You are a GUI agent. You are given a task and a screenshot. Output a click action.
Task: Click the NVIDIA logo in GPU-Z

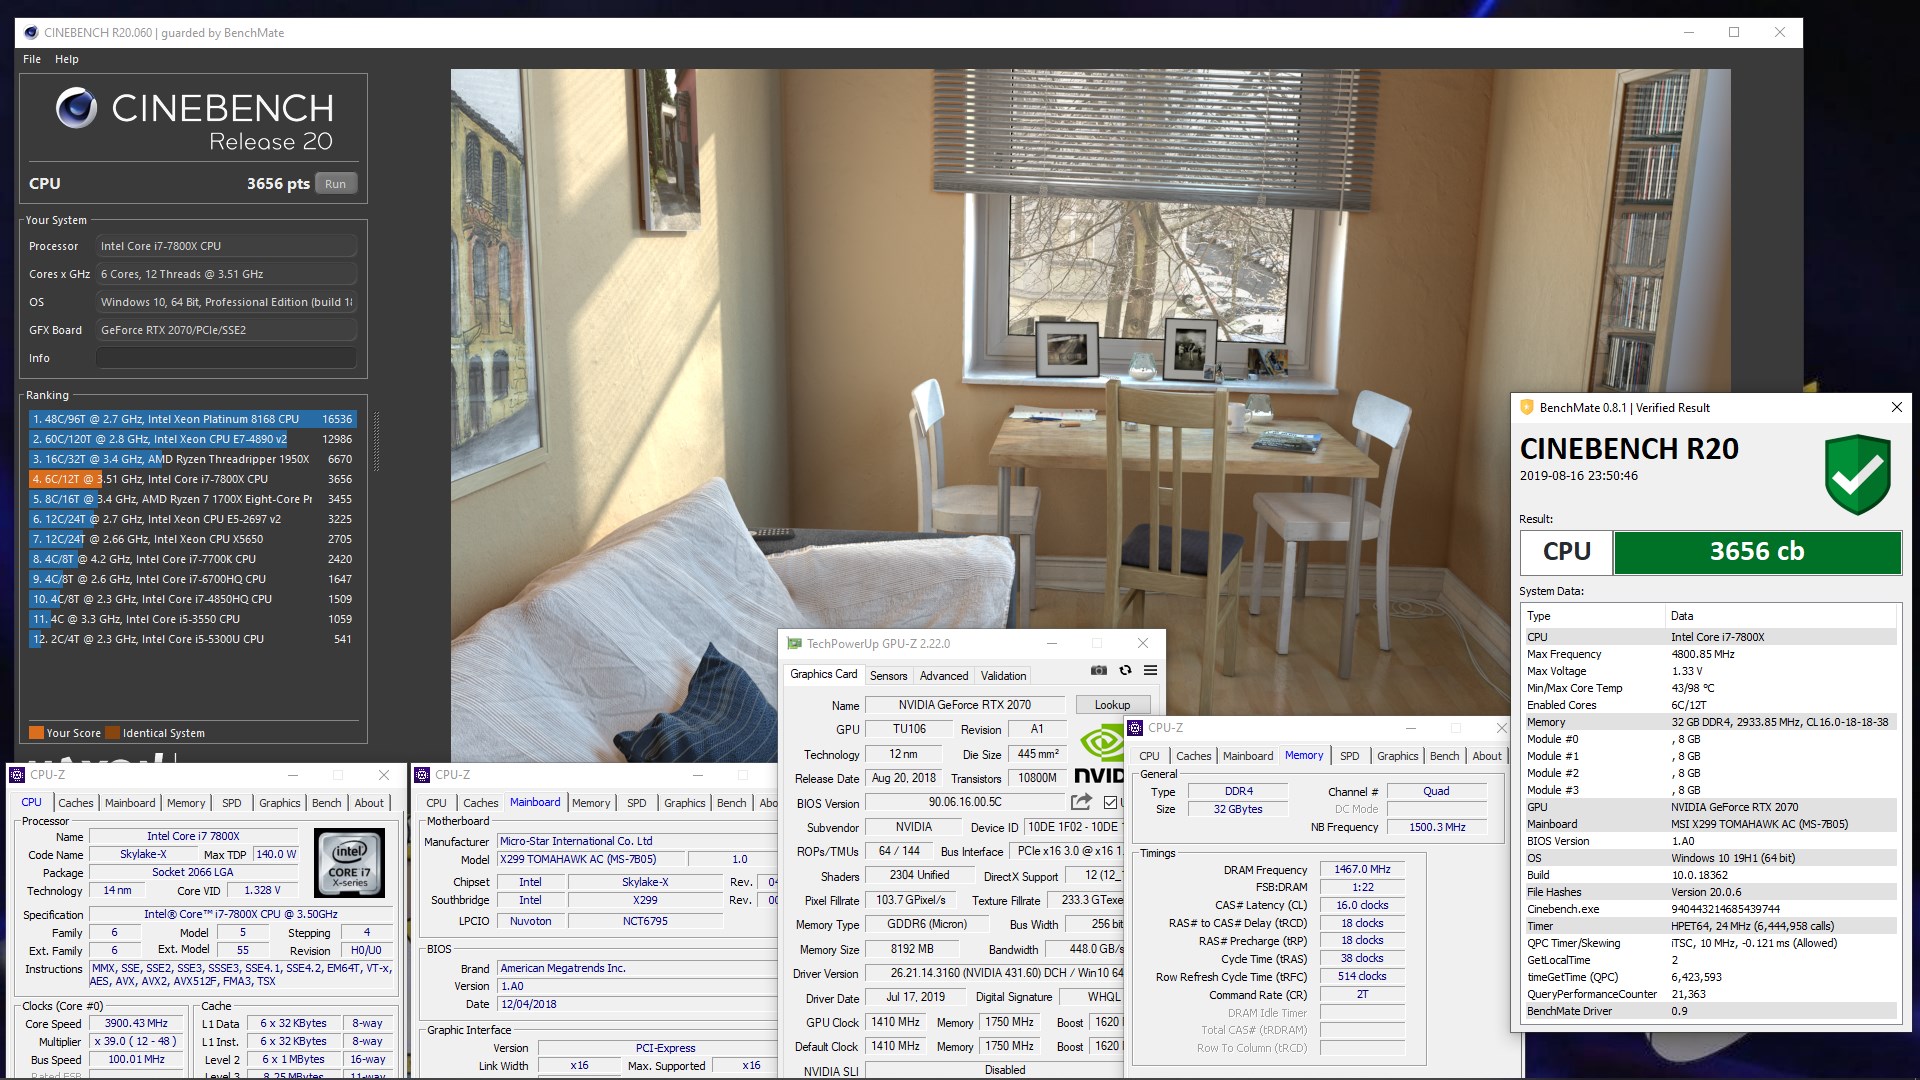click(1098, 754)
